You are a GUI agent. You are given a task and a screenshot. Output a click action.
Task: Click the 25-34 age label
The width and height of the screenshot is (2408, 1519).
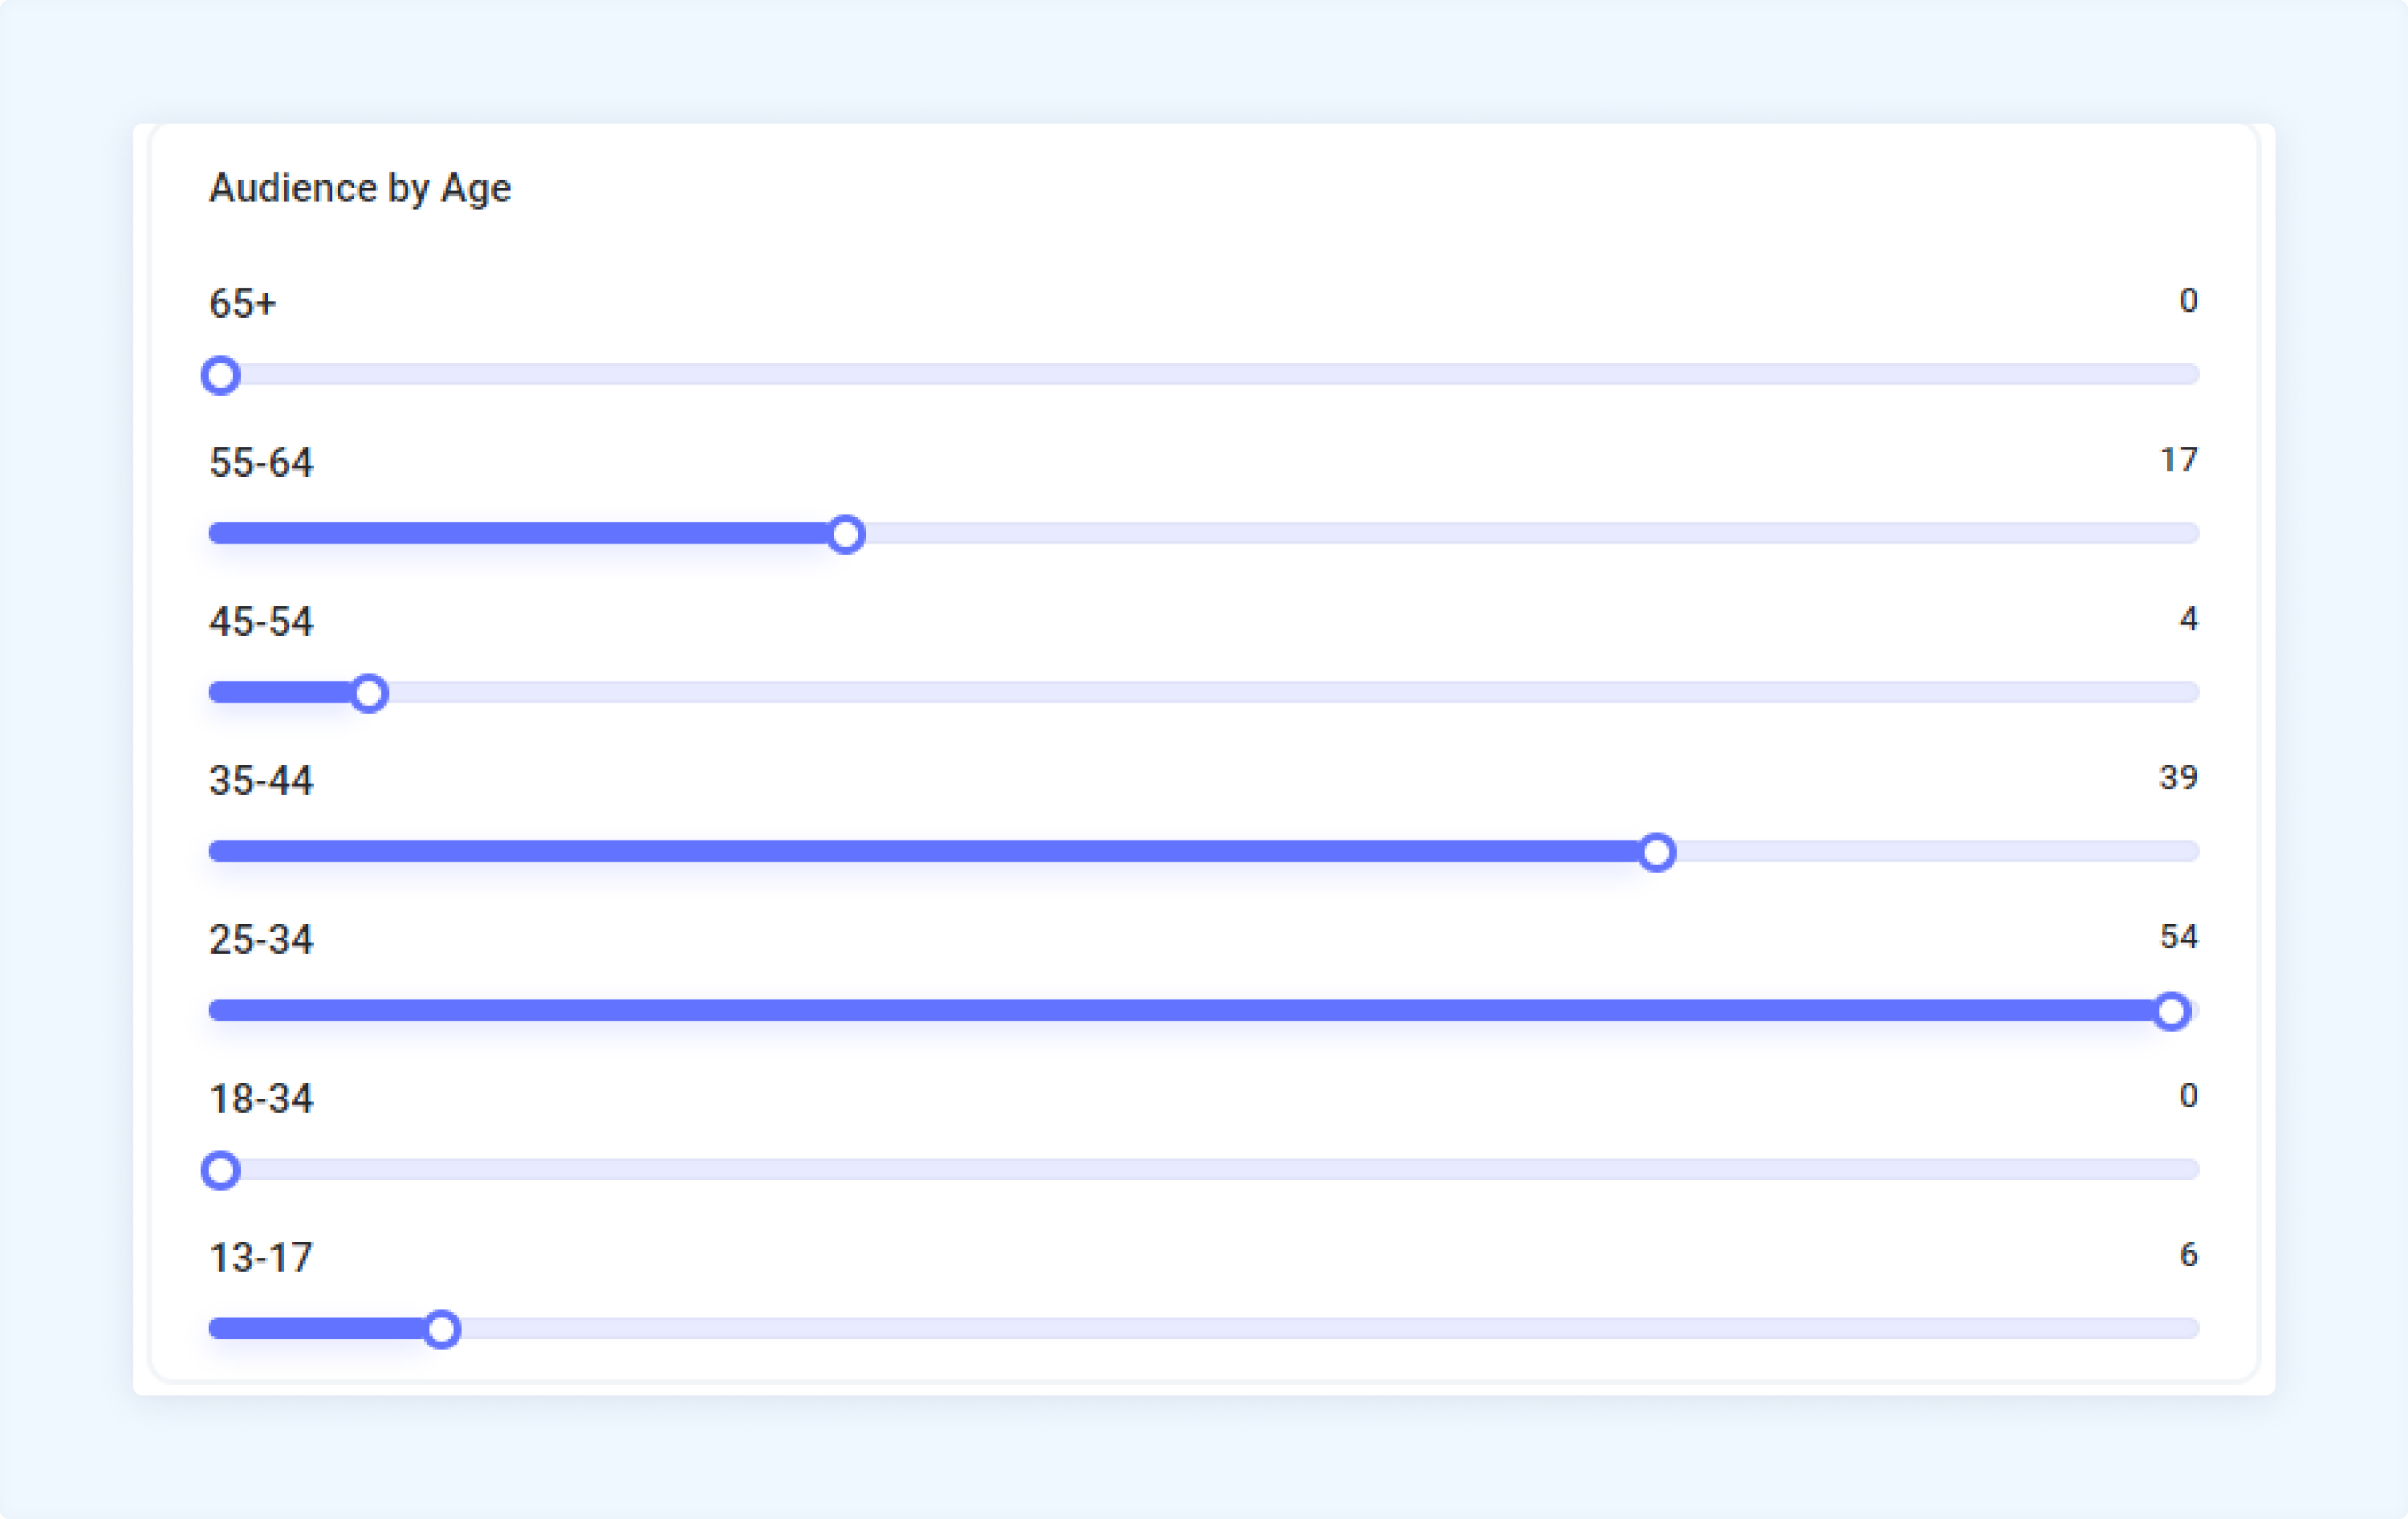261,939
